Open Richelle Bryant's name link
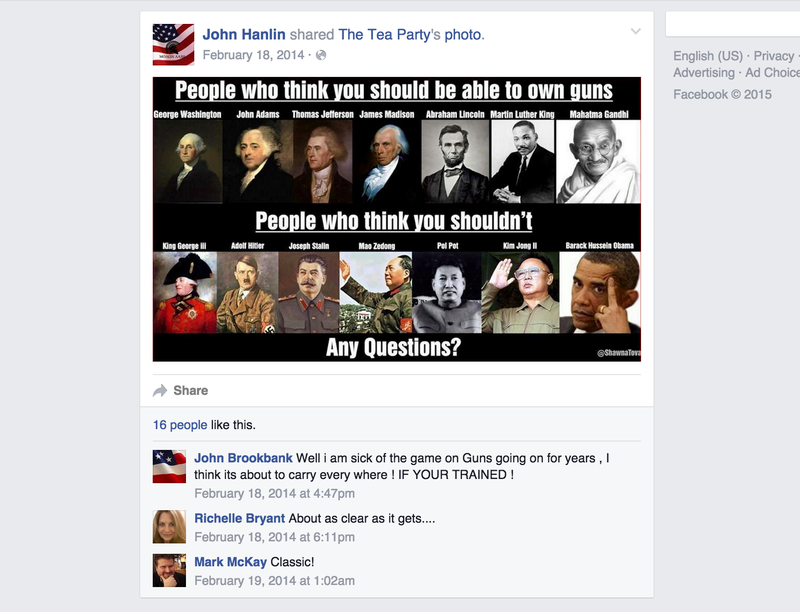The width and height of the screenshot is (800, 612). point(239,519)
